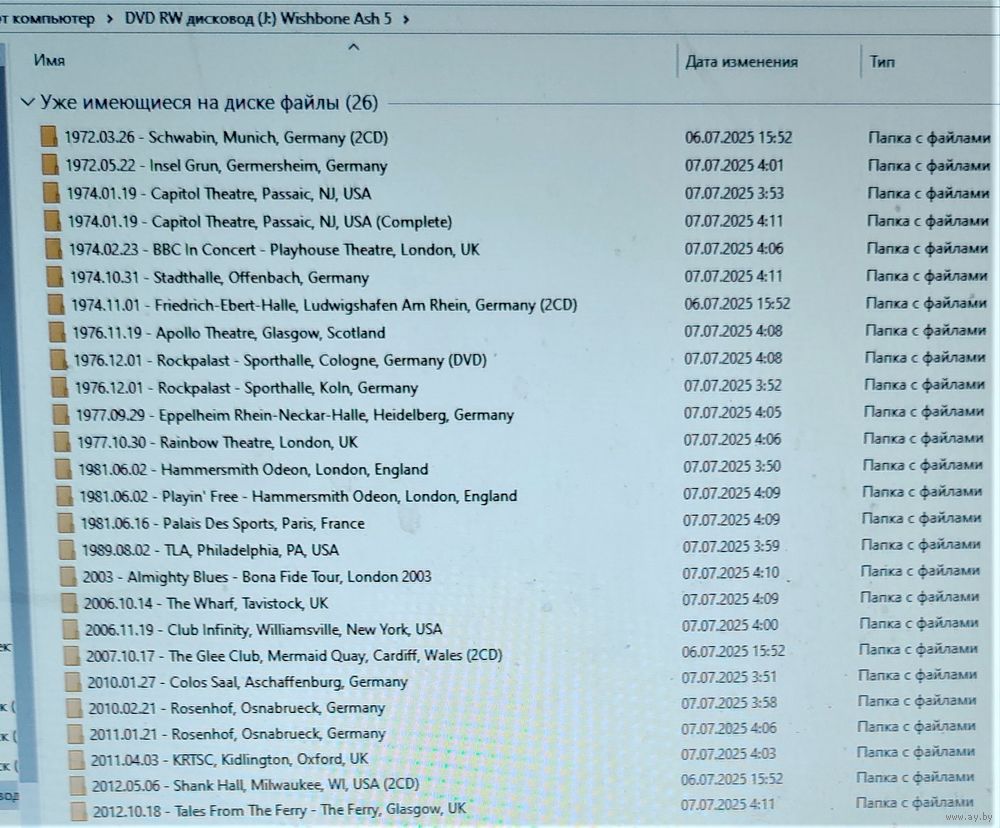Select '2003 - Almighty Blues - Bona Fide Tour' name
This screenshot has height=828, width=1000.
click(257, 577)
